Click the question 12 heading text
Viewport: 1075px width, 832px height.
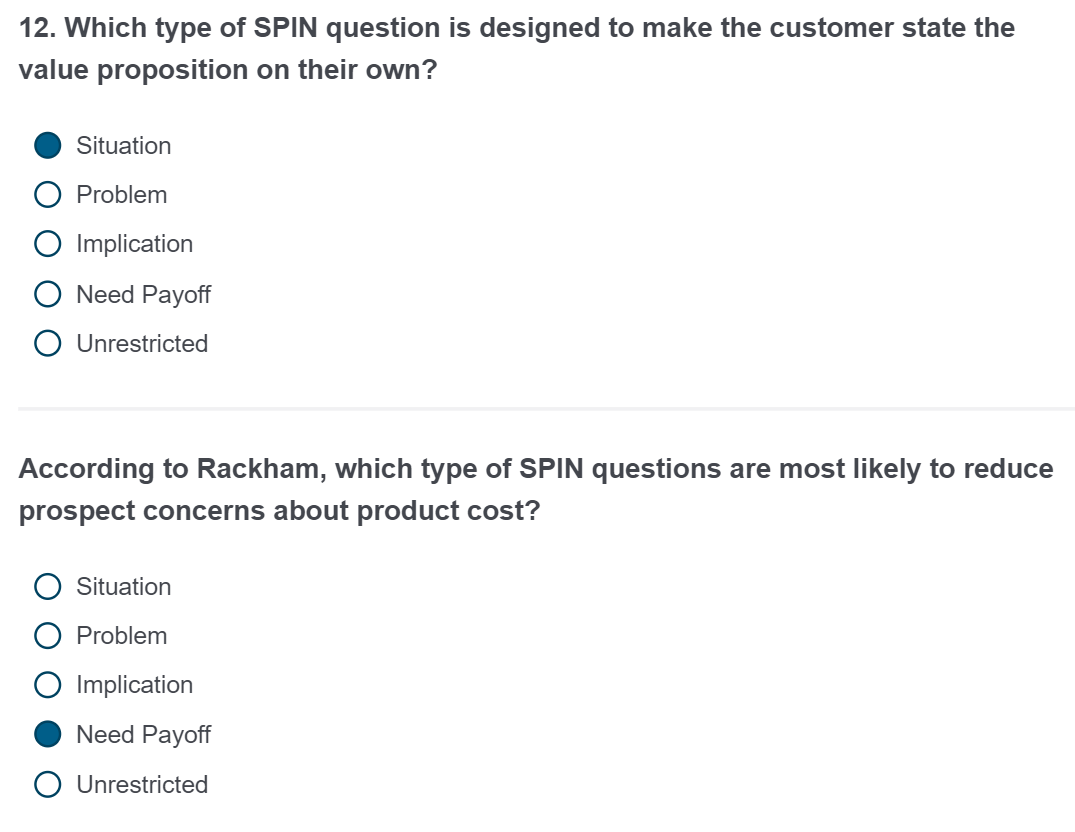(x=516, y=48)
